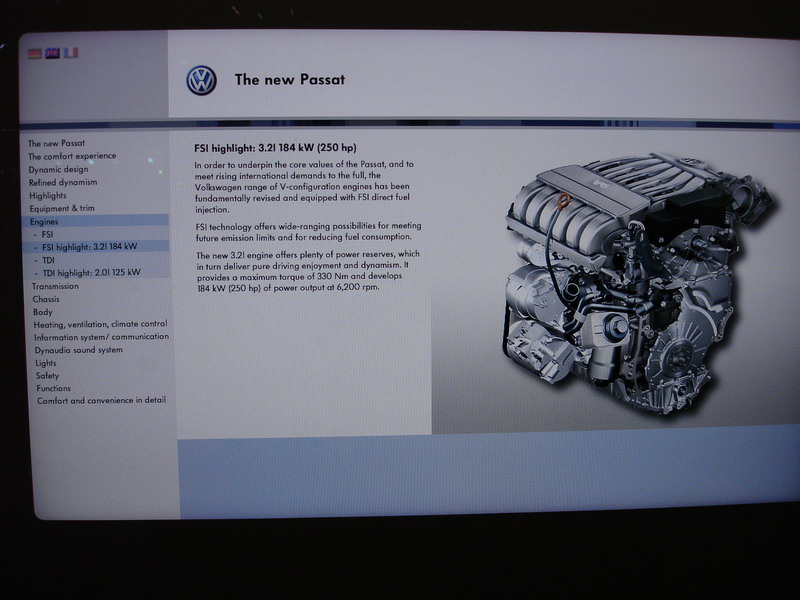This screenshot has width=800, height=600.
Task: Click the V6 engine image
Action: pos(638,283)
